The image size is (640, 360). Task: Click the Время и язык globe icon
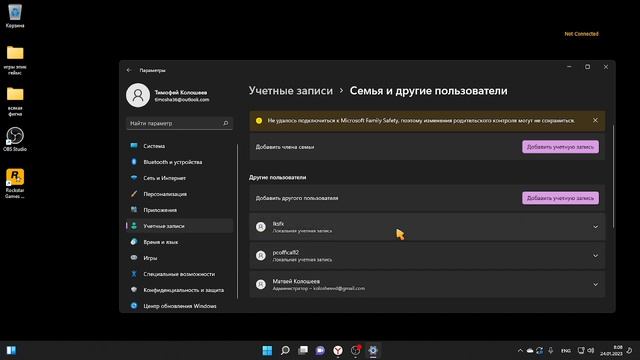pos(134,242)
